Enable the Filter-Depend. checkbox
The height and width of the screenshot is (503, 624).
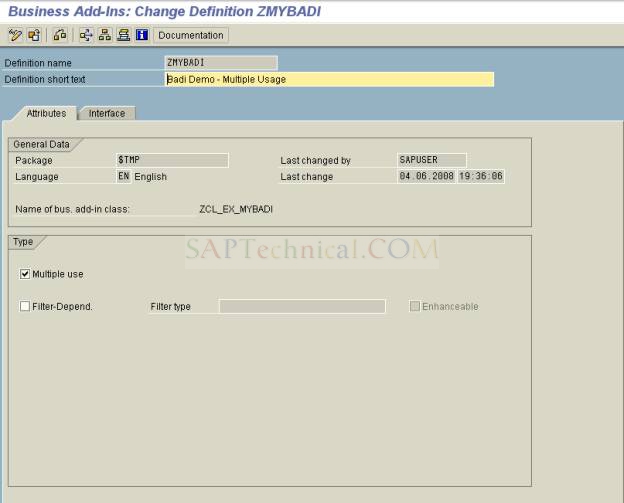(x=25, y=306)
